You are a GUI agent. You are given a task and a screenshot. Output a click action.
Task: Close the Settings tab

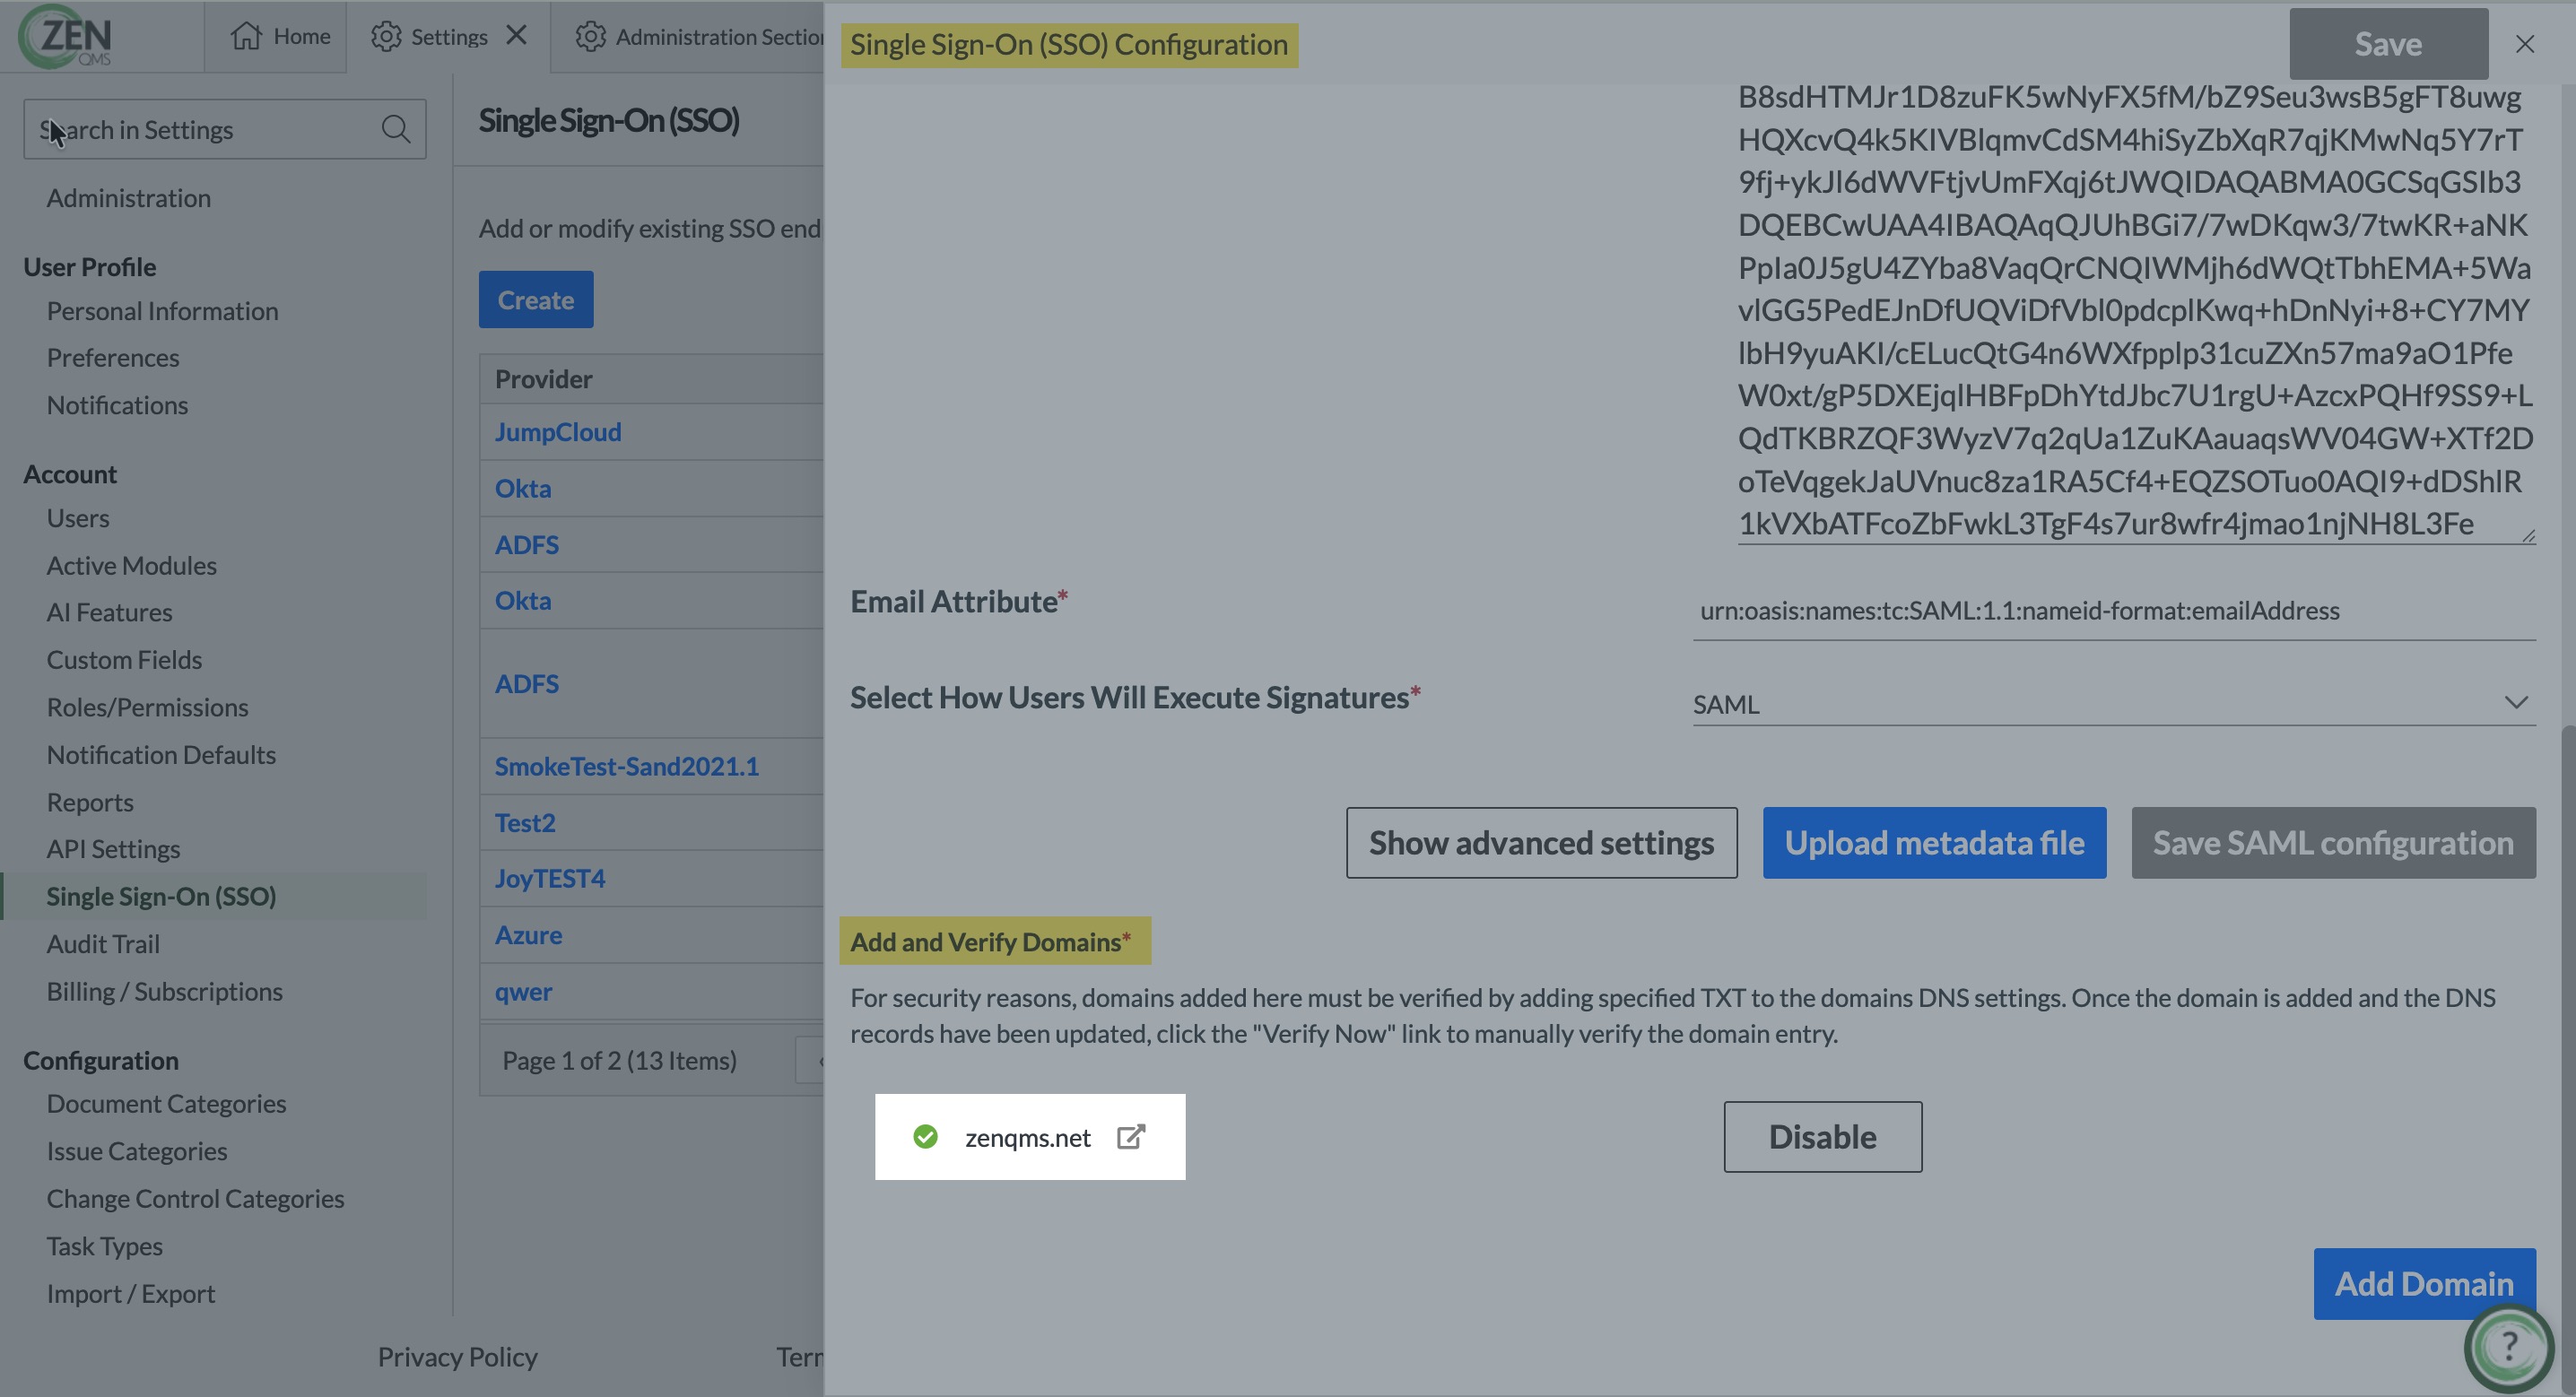coord(516,35)
